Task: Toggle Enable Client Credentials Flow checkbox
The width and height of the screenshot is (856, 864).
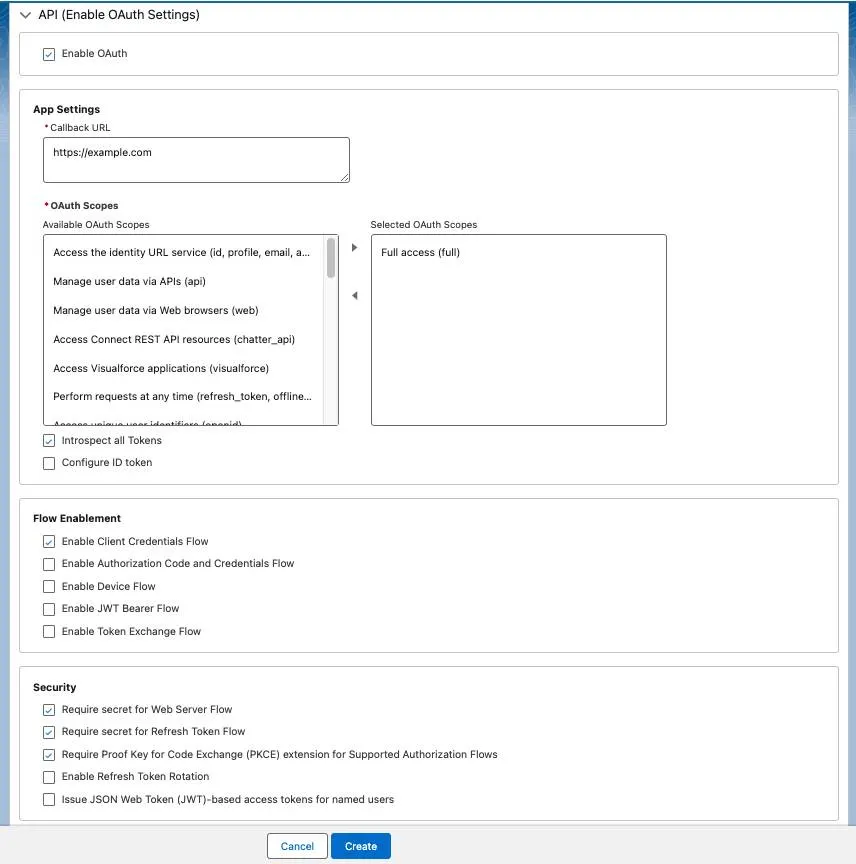Action: (x=49, y=542)
